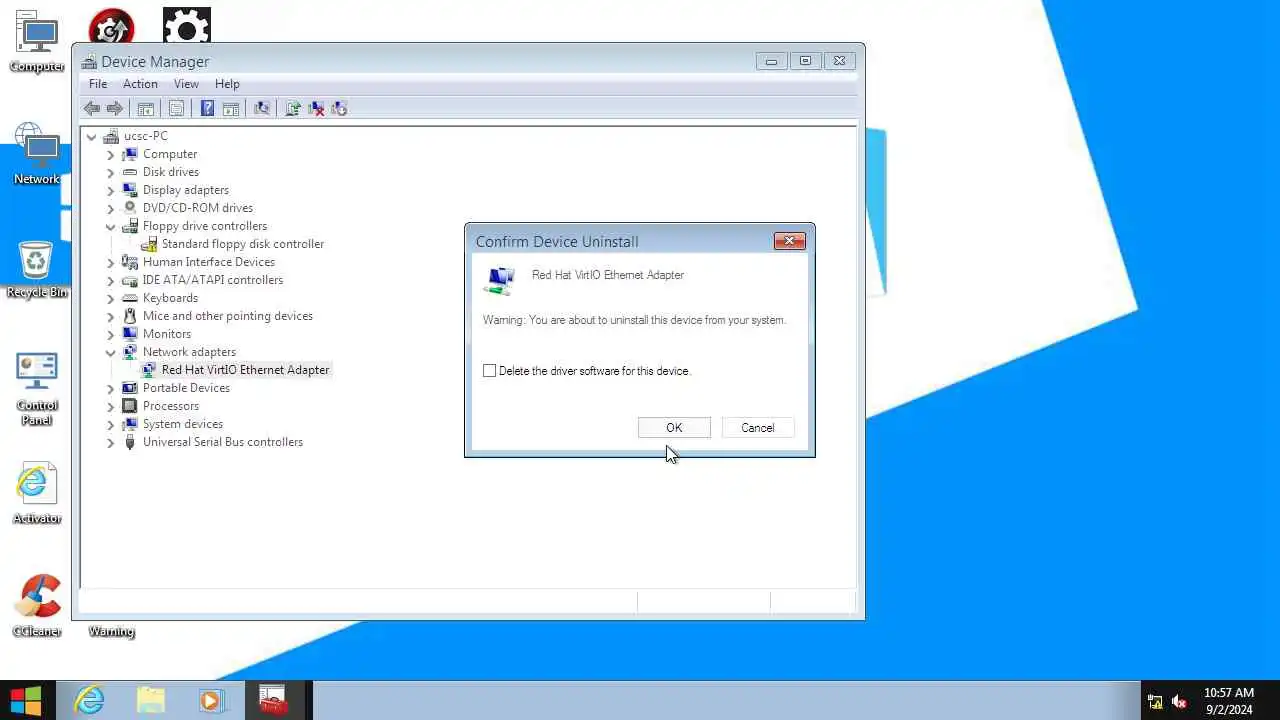
Task: Click the Windows Start button
Action: [x=26, y=700]
